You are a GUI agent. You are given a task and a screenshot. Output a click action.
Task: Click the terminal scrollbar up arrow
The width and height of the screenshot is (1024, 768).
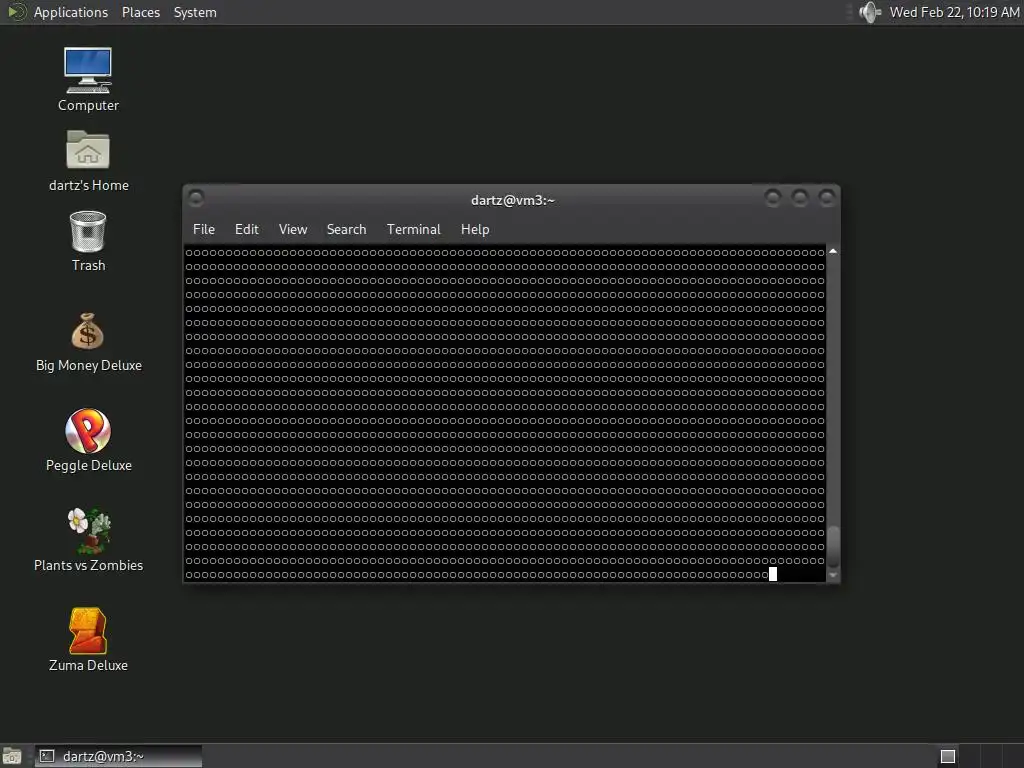pyautogui.click(x=833, y=251)
